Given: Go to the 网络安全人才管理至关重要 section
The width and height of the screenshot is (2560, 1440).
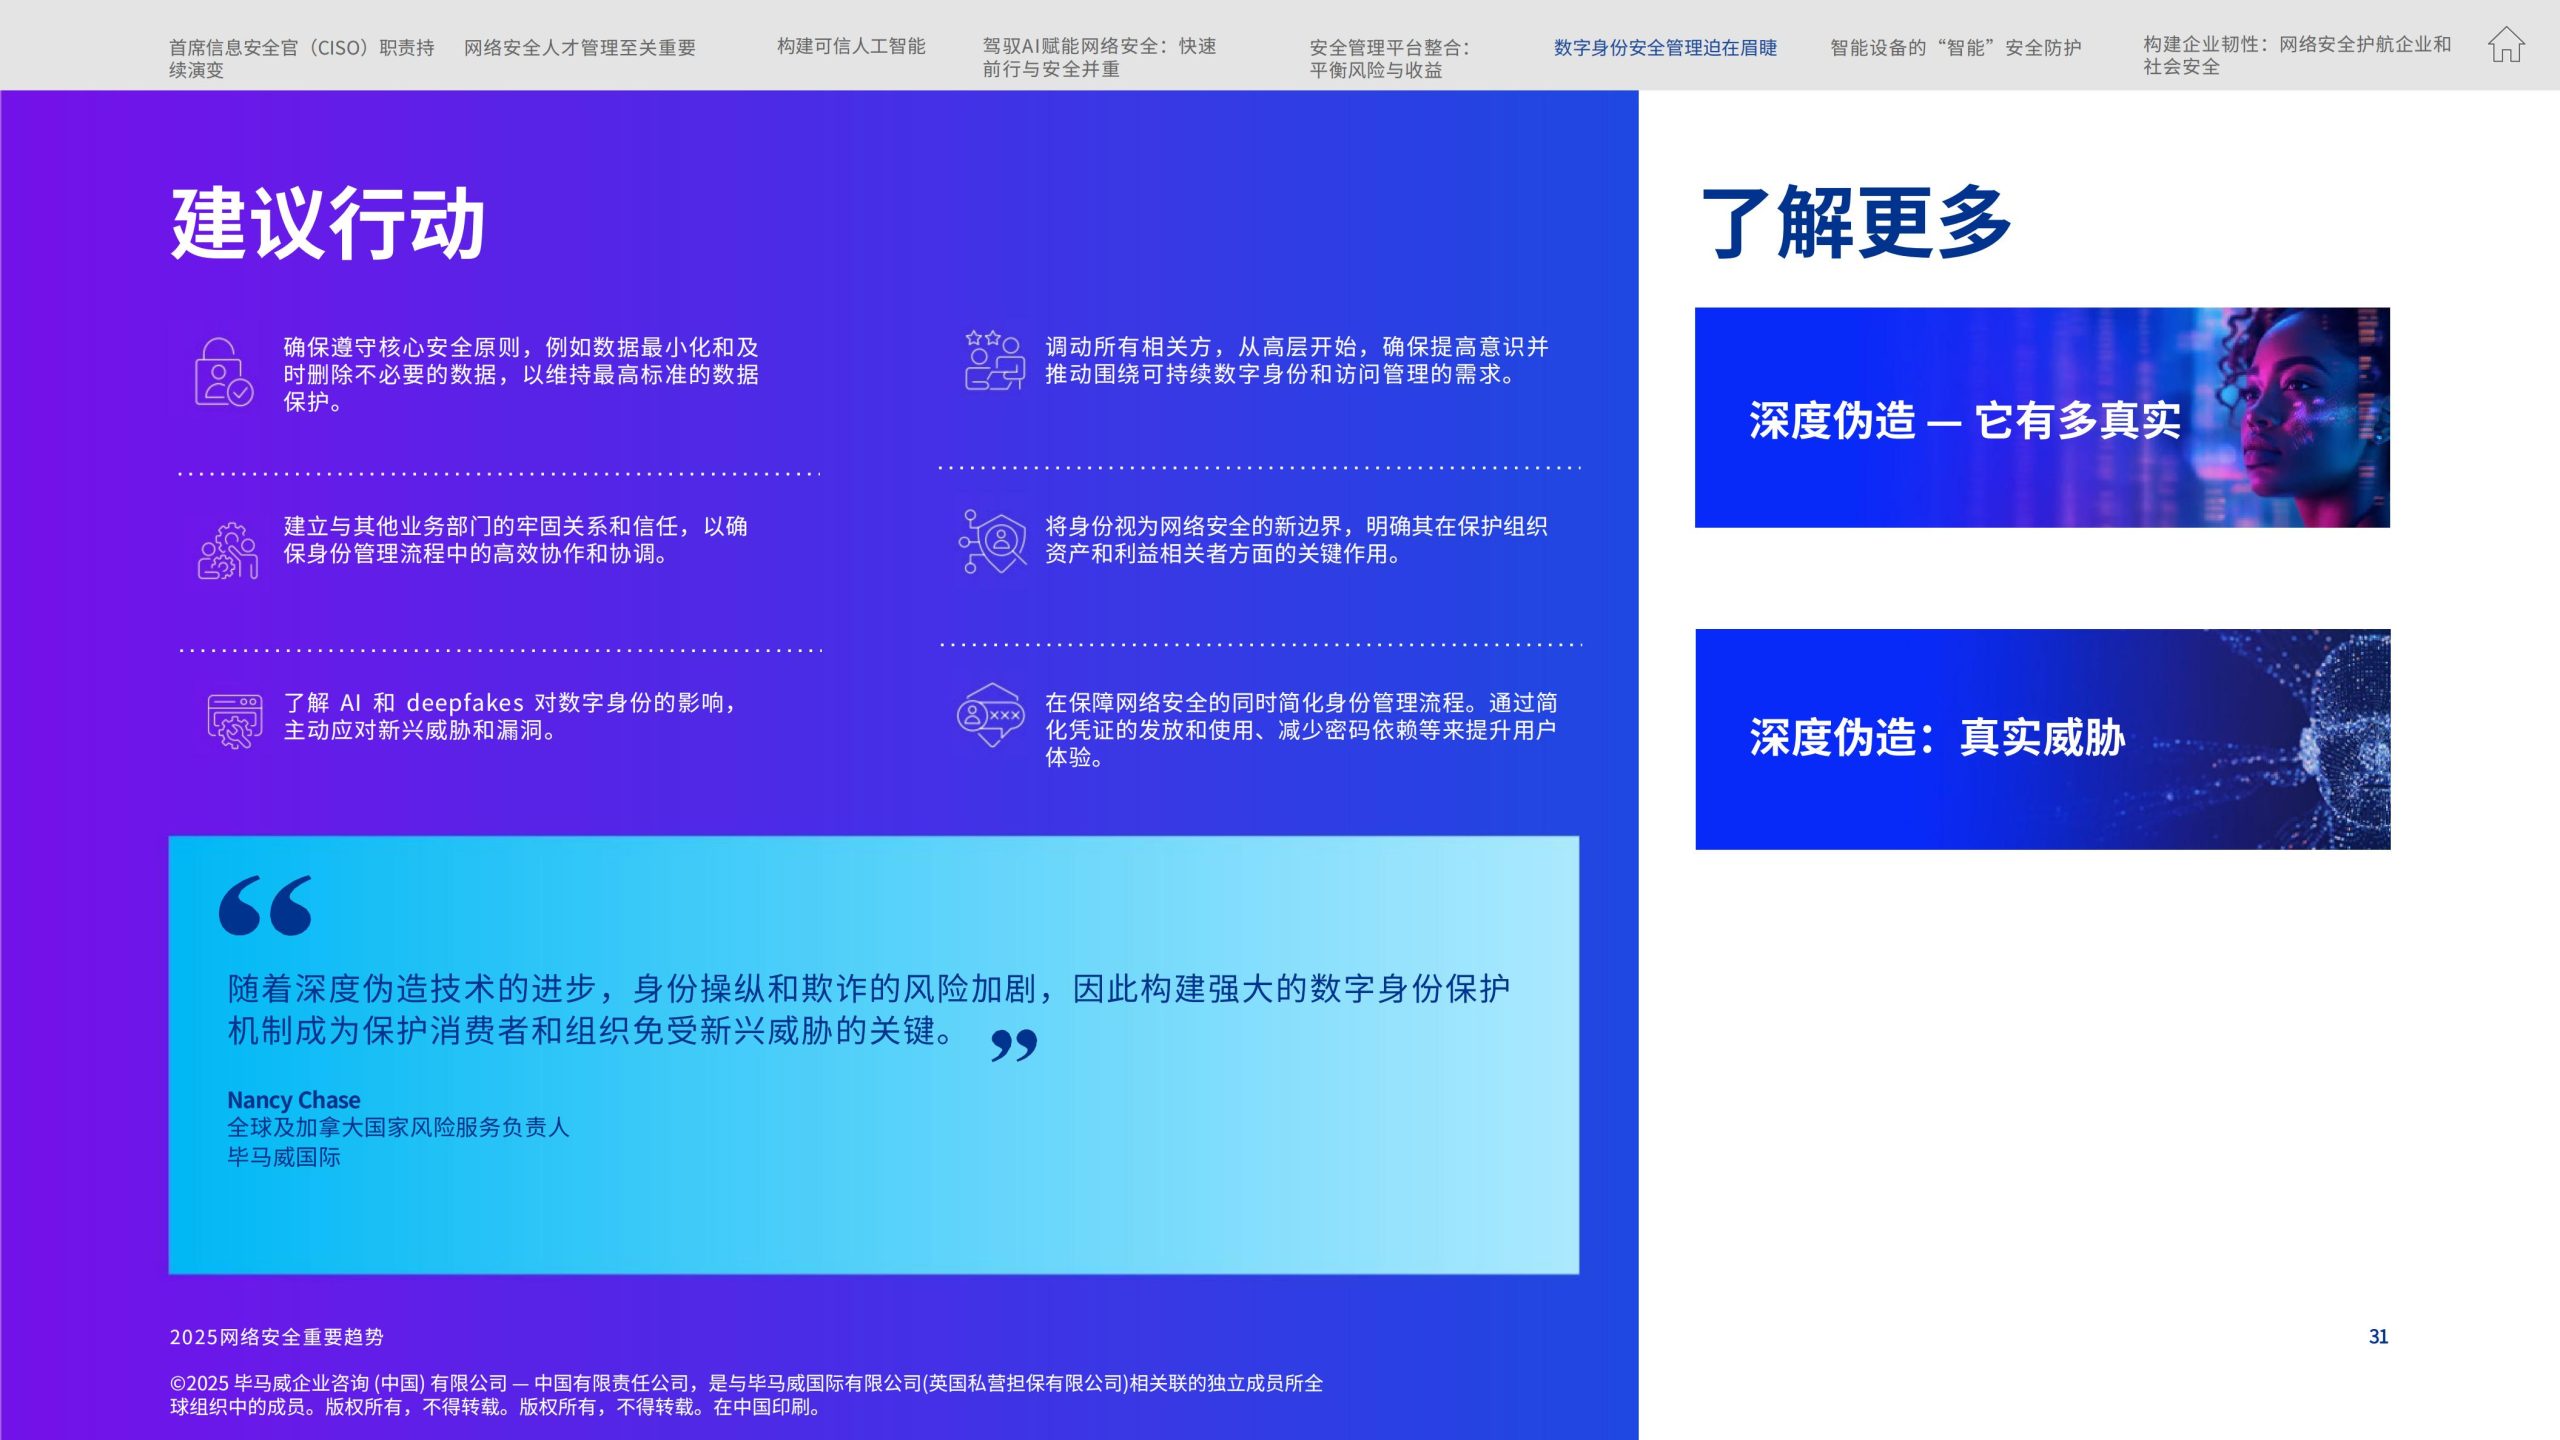Looking at the screenshot, I should [579, 47].
